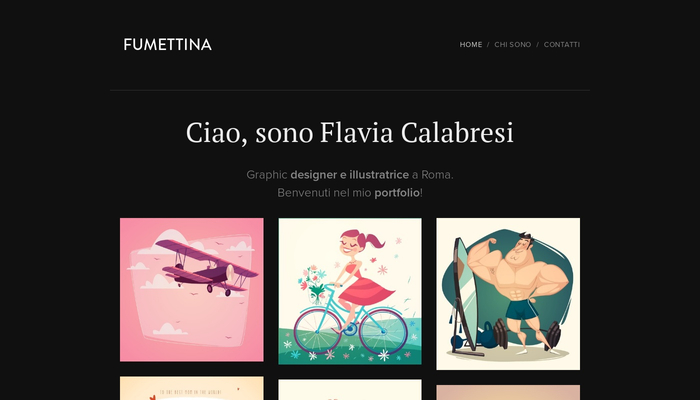Open the HOME navigation link
Image resolution: width=700 pixels, height=400 pixels.
471,45
